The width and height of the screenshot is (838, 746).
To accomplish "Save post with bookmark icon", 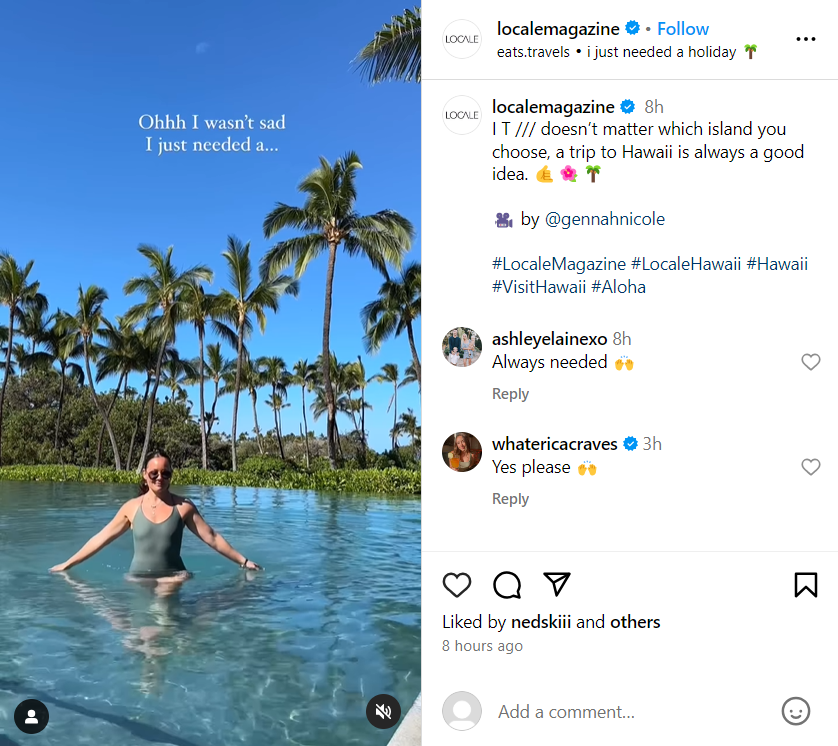I will (x=806, y=585).
